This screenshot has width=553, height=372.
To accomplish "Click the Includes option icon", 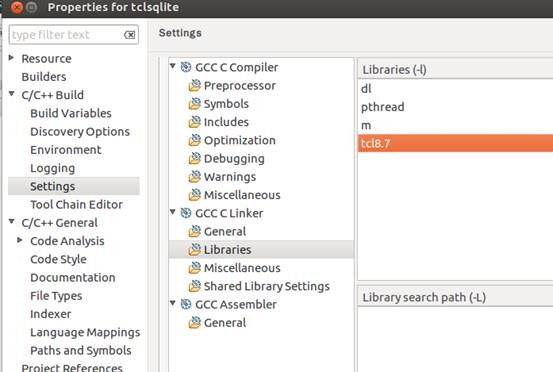I will [194, 122].
